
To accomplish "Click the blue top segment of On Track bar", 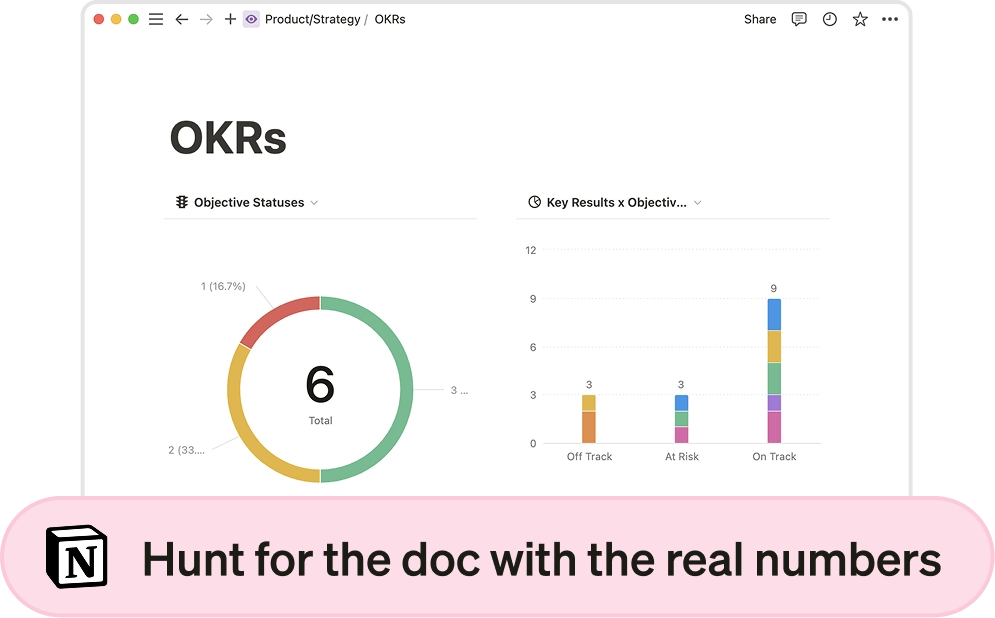I will (x=774, y=315).
